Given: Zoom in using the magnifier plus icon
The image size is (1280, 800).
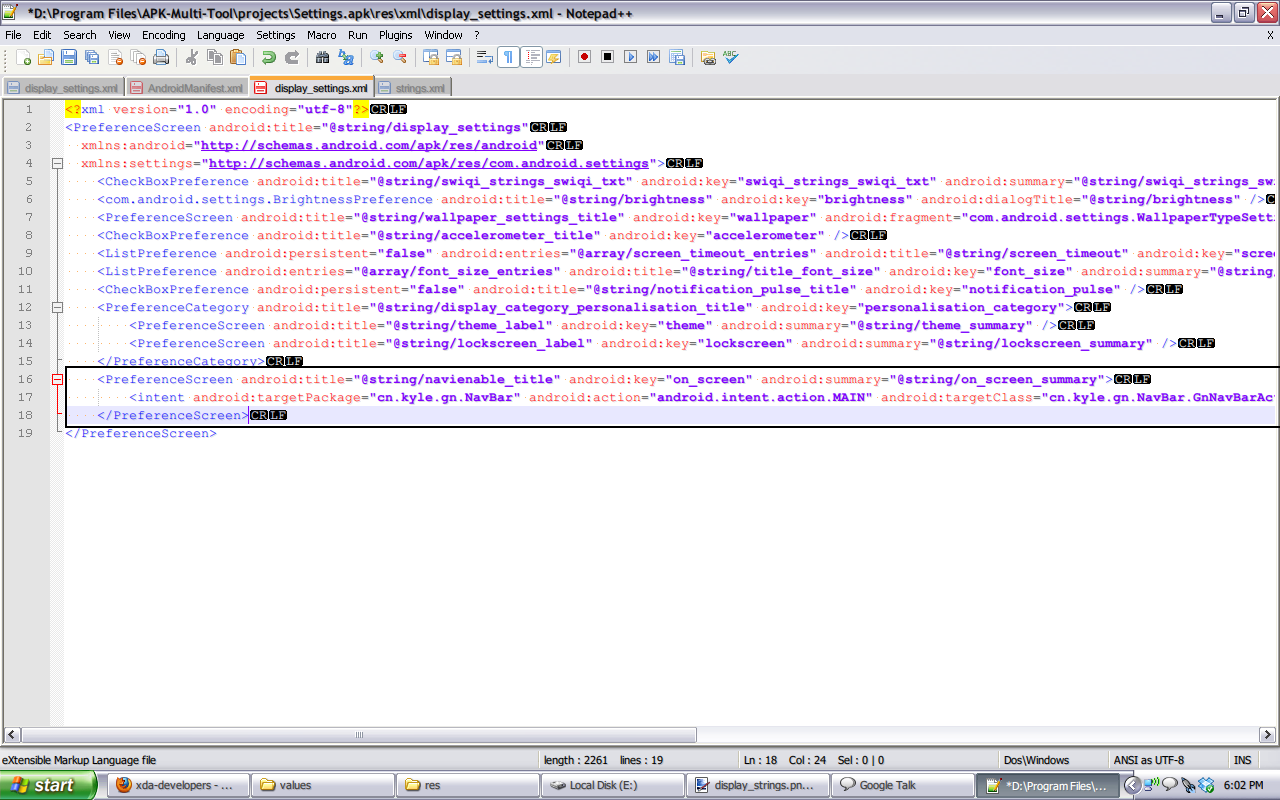Looking at the screenshot, I should coord(377,57).
